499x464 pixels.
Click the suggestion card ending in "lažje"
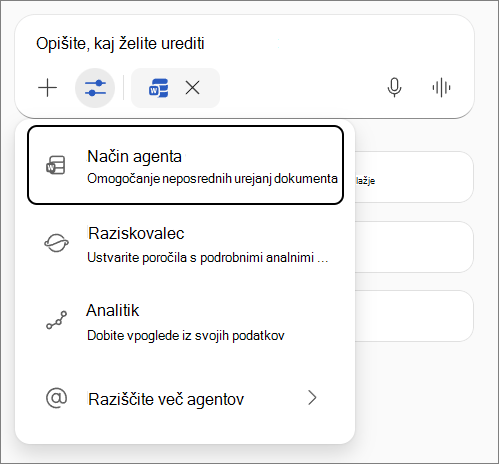(414, 177)
